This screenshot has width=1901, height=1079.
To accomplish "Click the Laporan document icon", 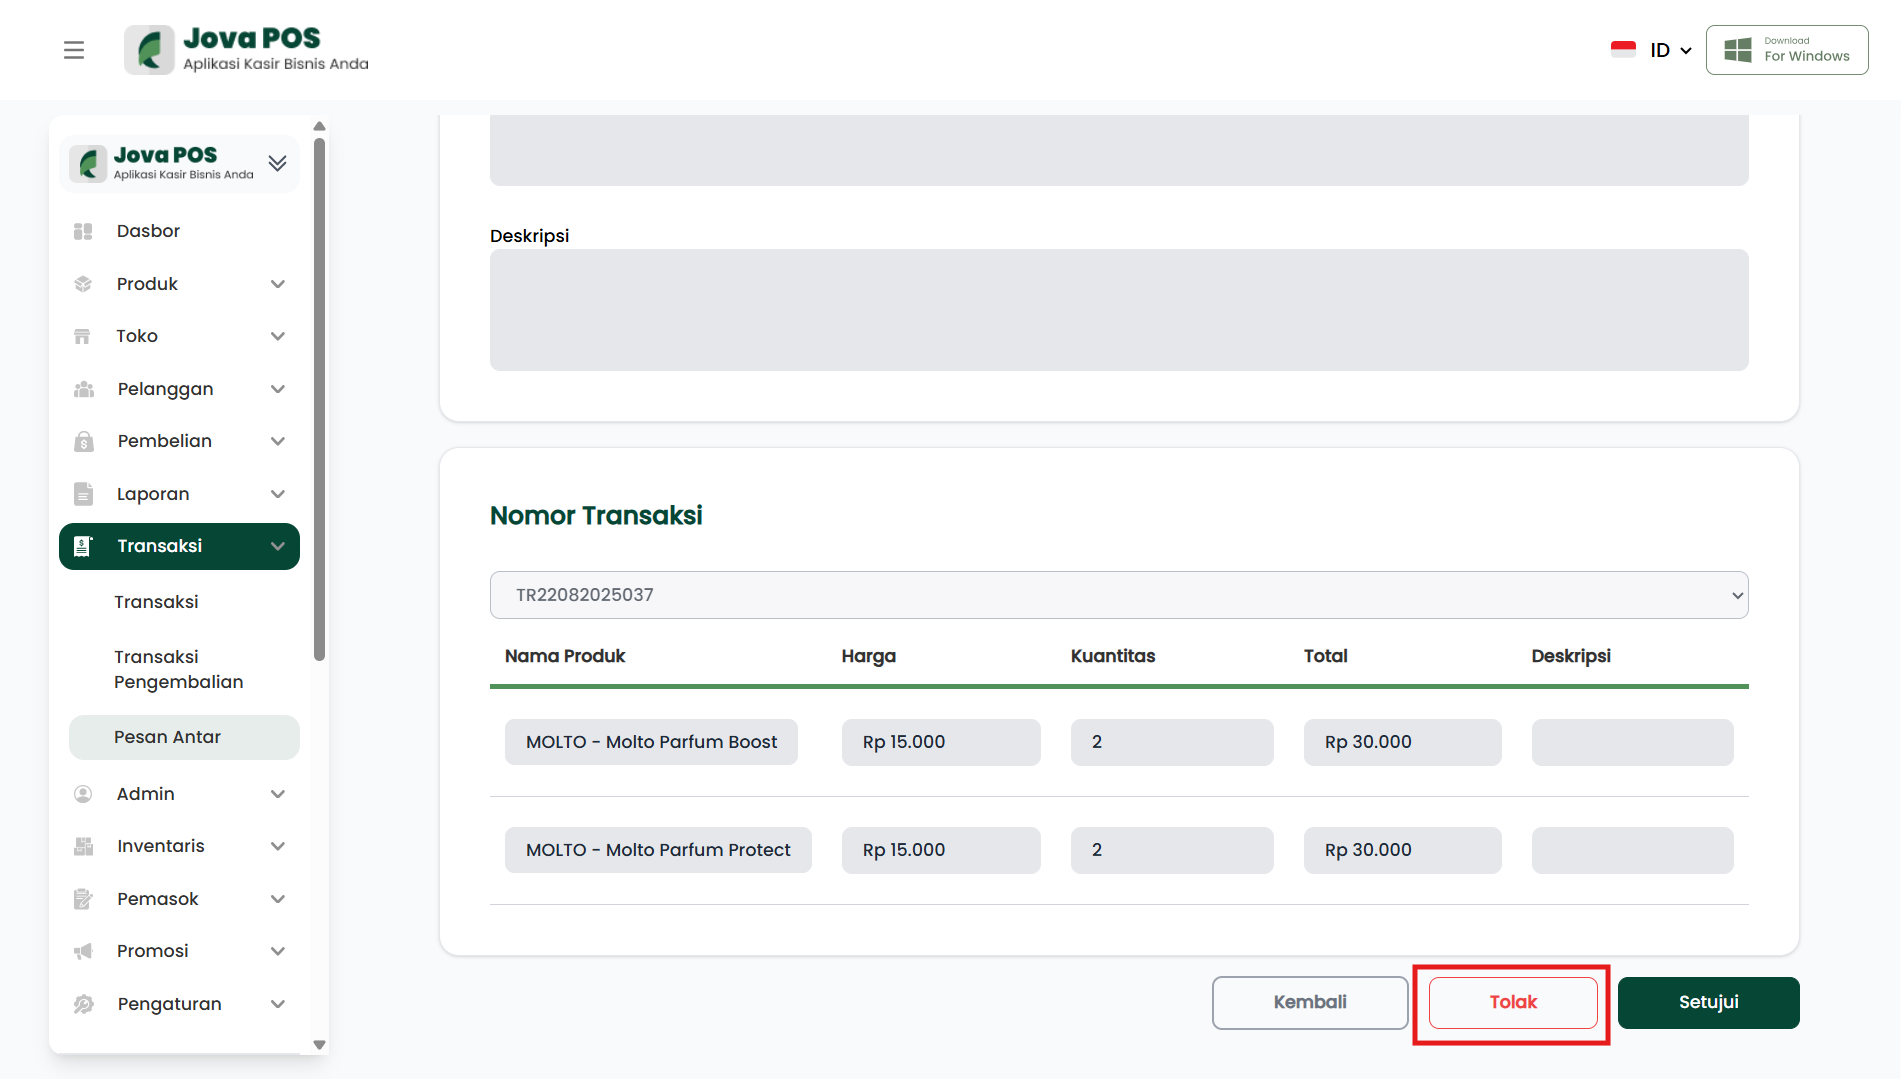I will [83, 494].
